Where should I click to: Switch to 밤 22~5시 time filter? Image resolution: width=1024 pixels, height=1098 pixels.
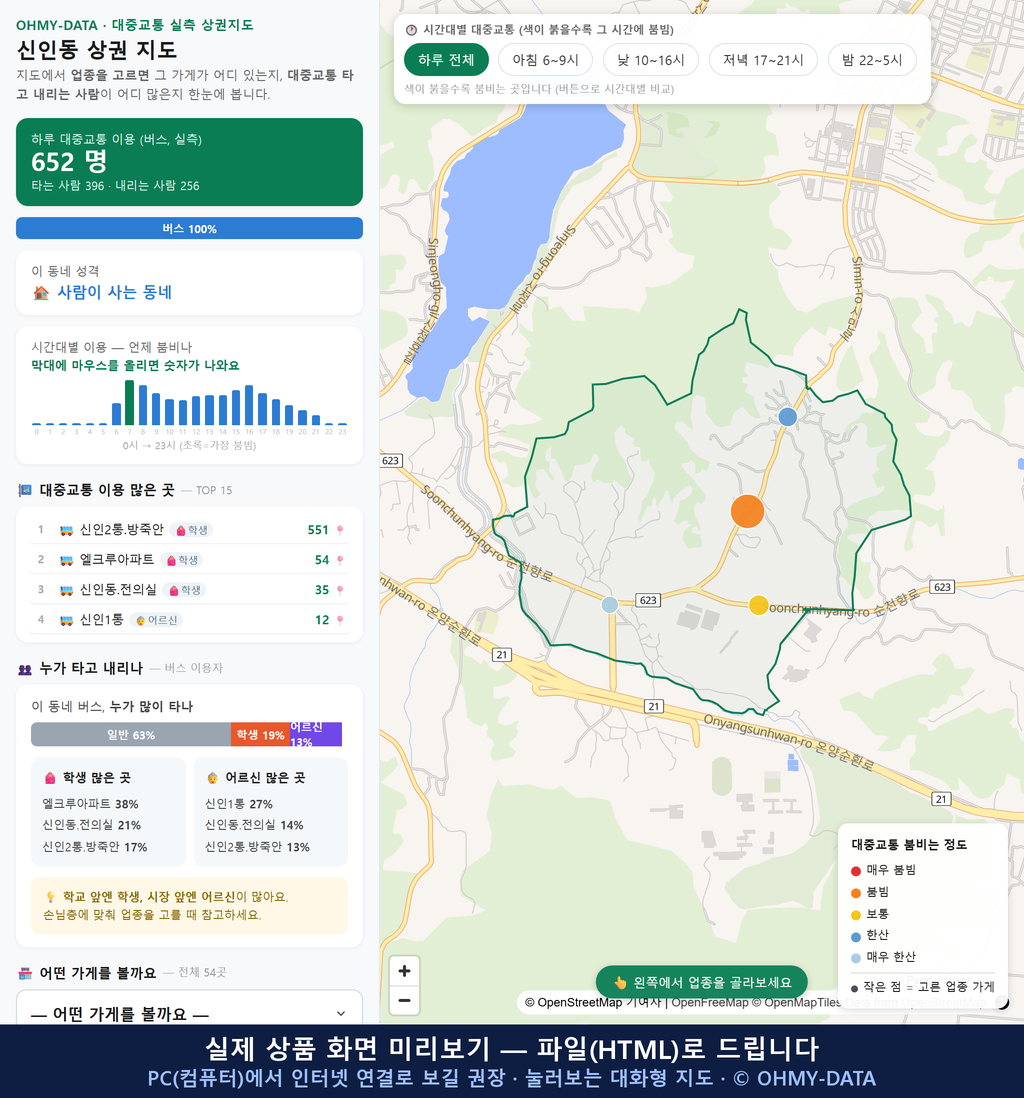click(872, 60)
